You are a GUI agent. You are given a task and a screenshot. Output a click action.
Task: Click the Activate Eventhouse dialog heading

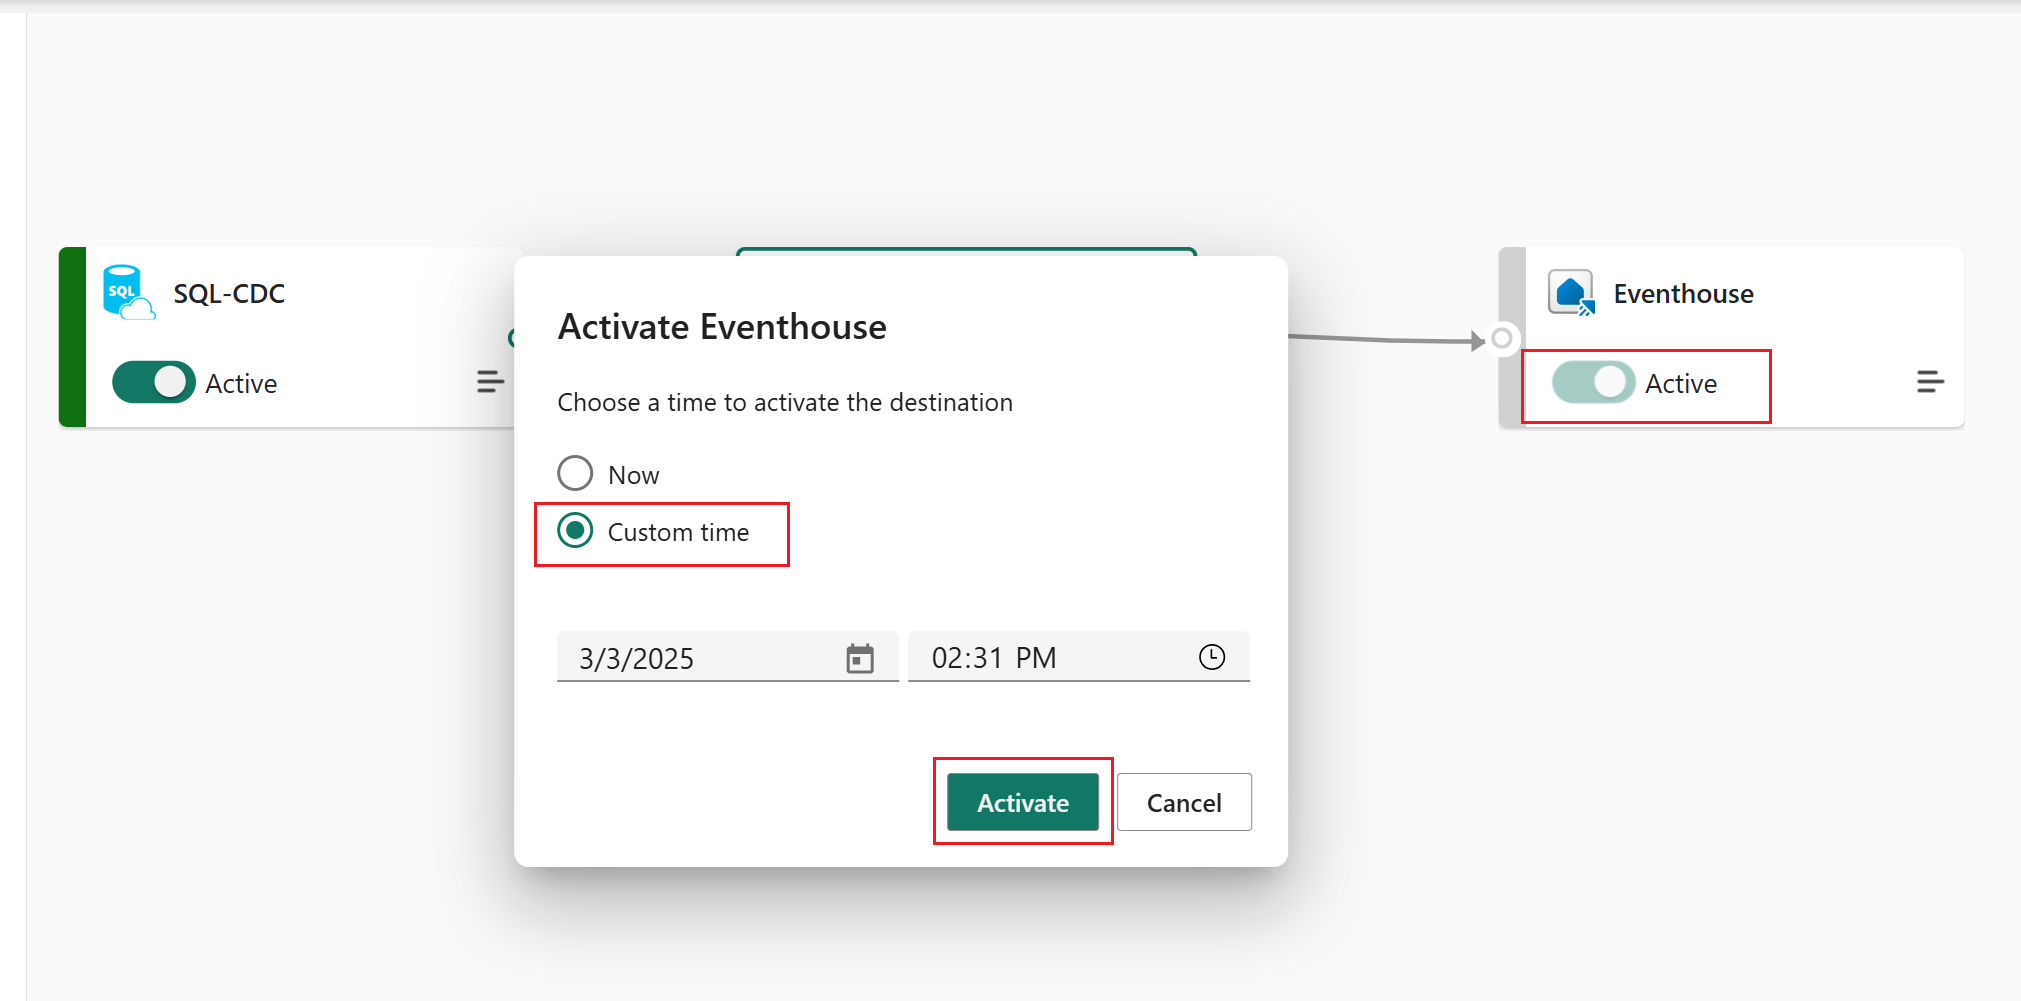click(722, 327)
